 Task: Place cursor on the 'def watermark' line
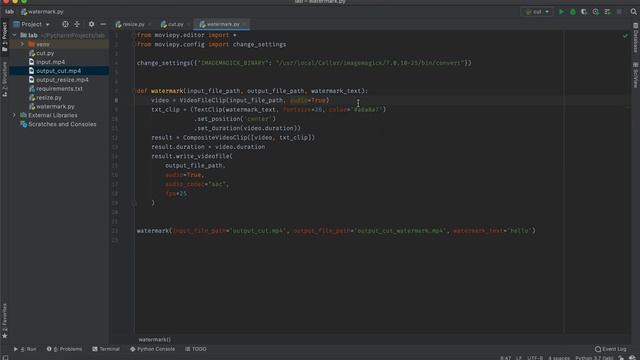[x=252, y=91]
